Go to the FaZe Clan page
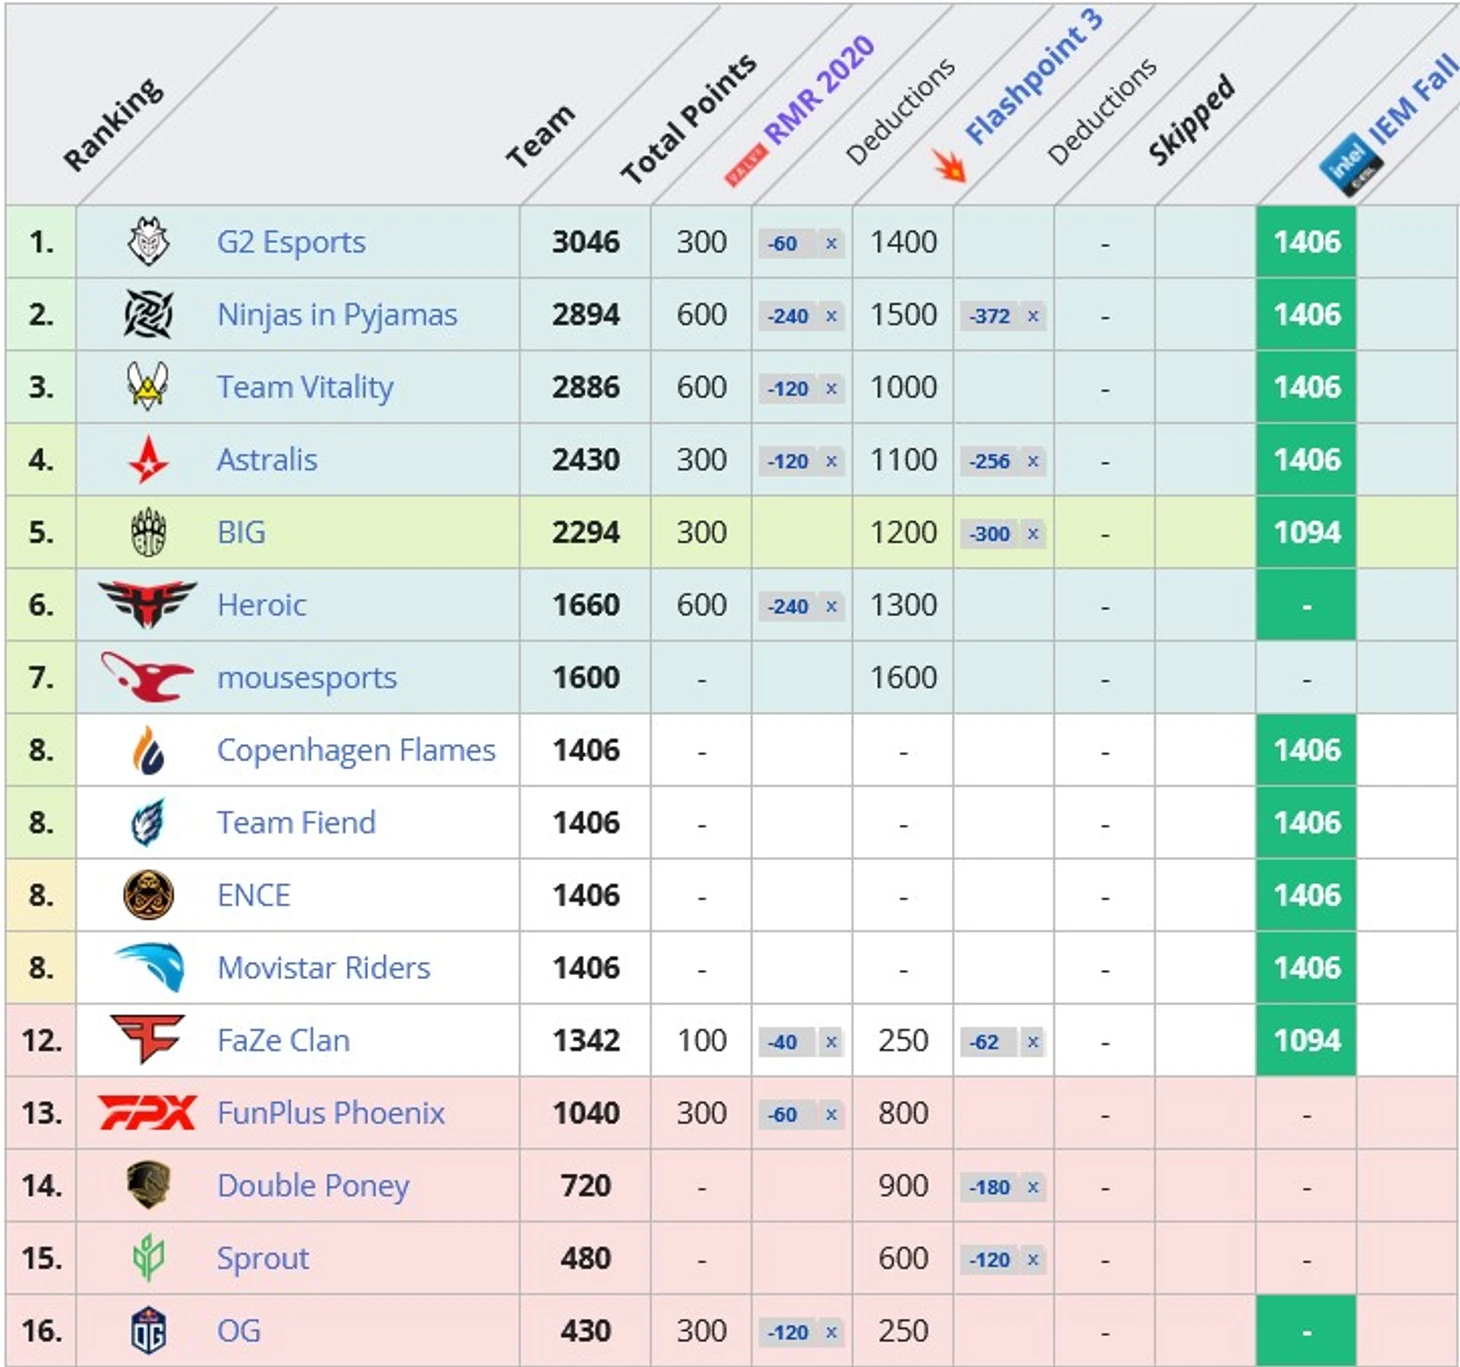 [283, 1040]
